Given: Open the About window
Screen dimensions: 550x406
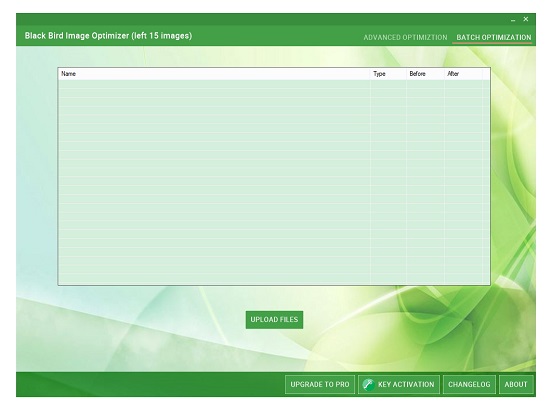Looking at the screenshot, I should pyautogui.click(x=516, y=384).
